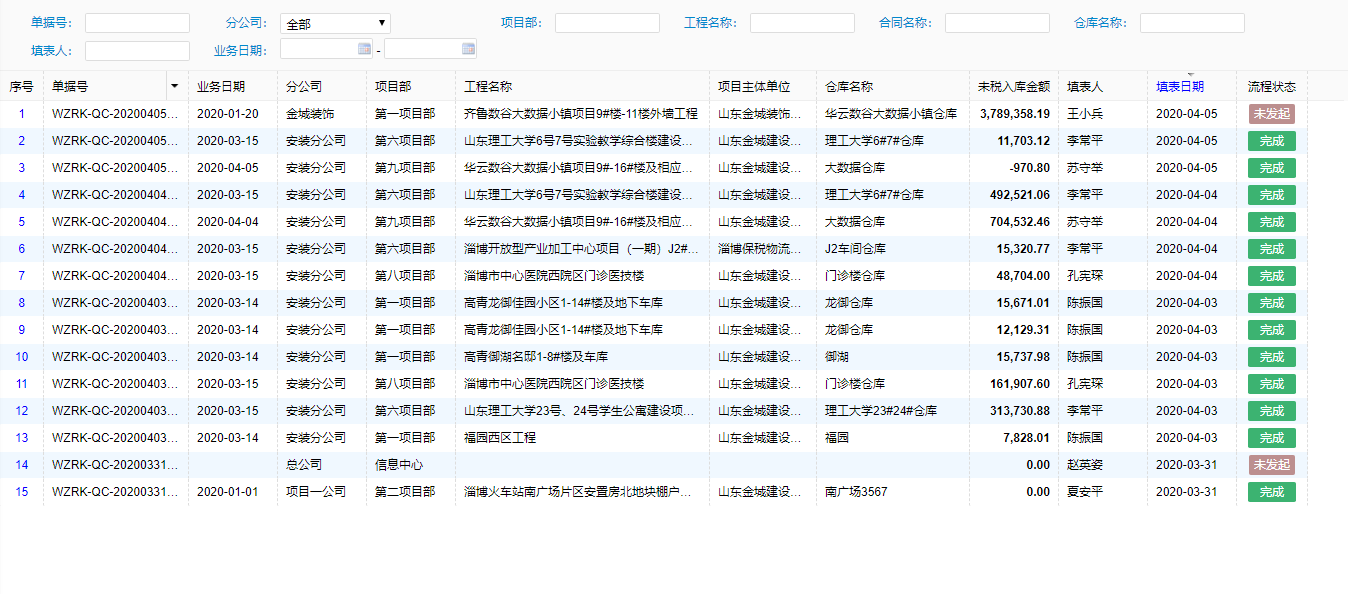Open the 单据号 column dropdown arrow
Viewport: 1348px width, 594px height.
(176, 86)
